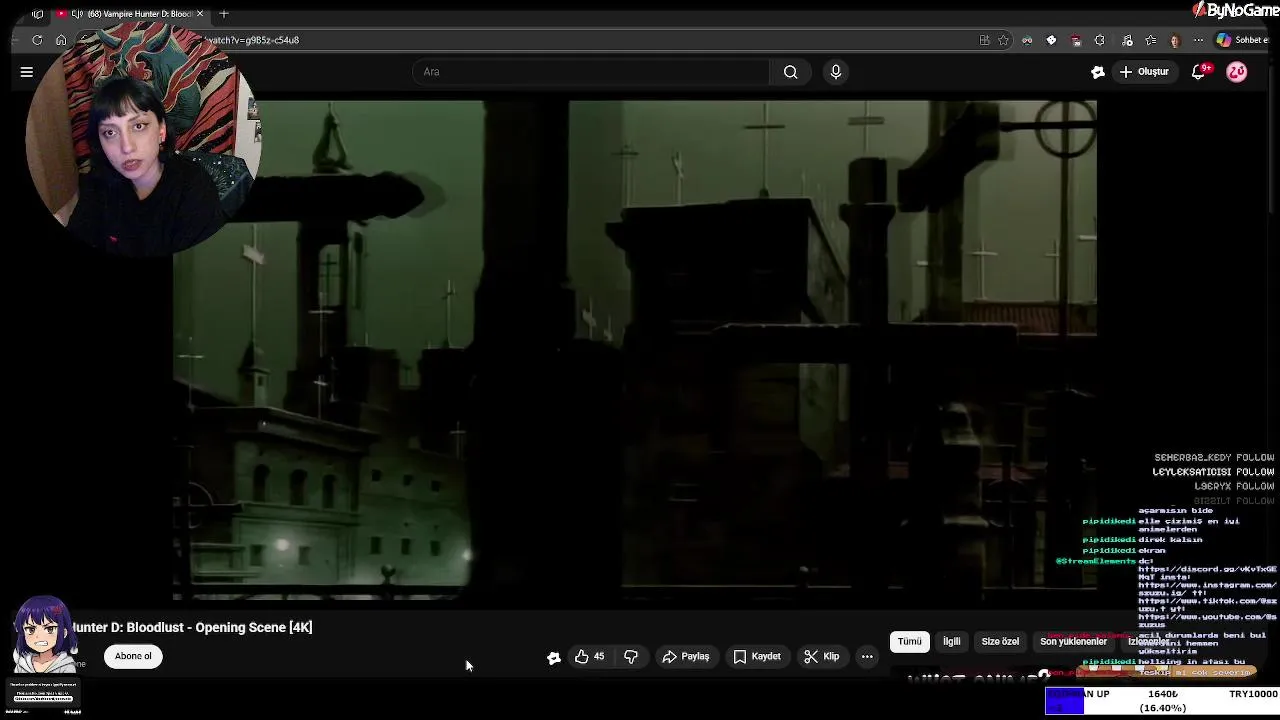Reload the page with the browser refresh icon
1280x720 pixels.
coord(37,40)
